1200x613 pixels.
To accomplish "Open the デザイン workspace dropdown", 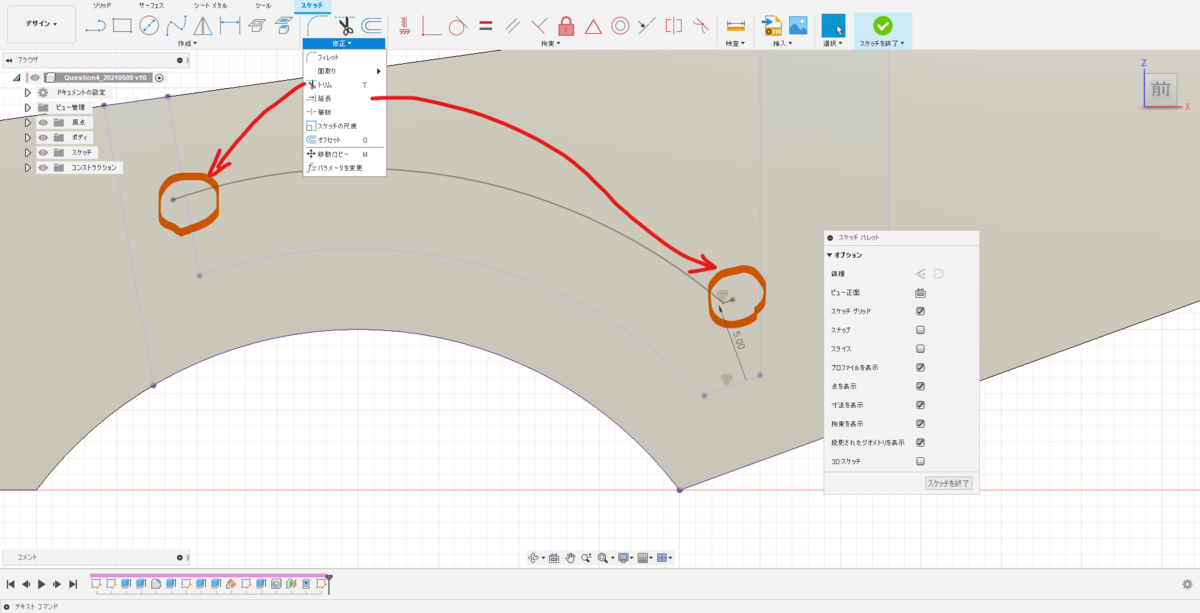I will (x=41, y=23).
